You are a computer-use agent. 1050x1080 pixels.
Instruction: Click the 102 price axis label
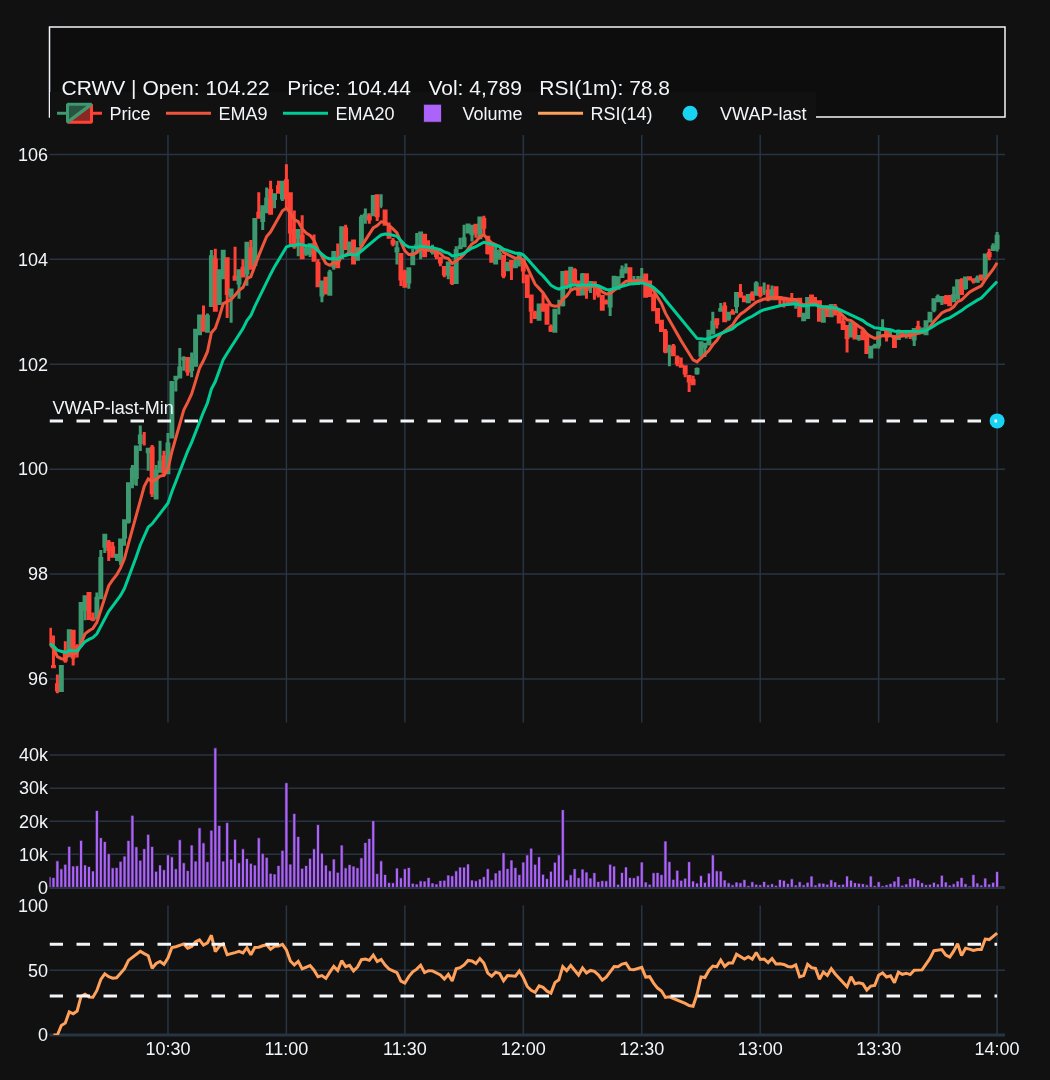[x=33, y=364]
